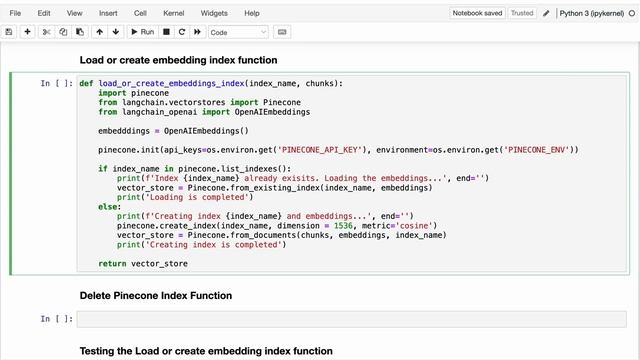Insert a new cell below with plus icon
This screenshot has height=360, width=640.
[x=27, y=32]
